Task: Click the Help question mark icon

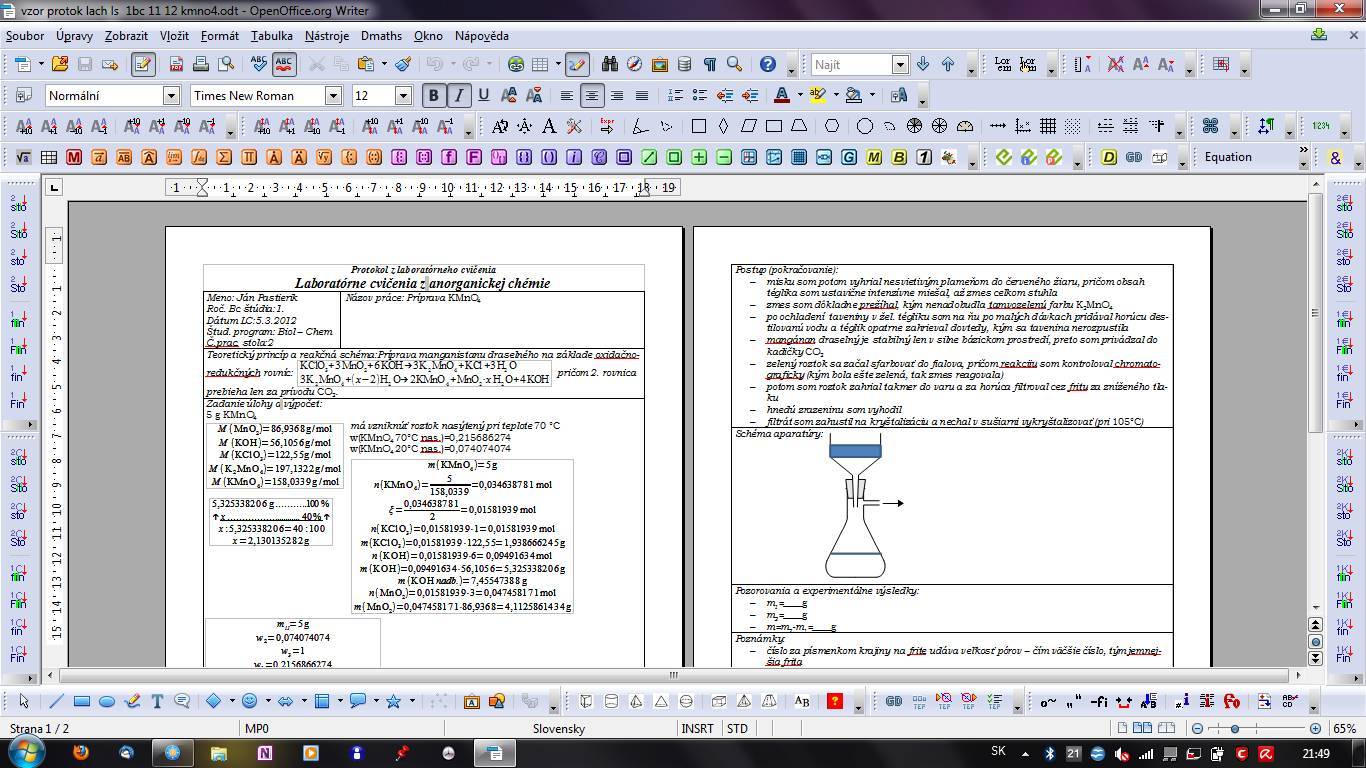Action: coord(767,64)
